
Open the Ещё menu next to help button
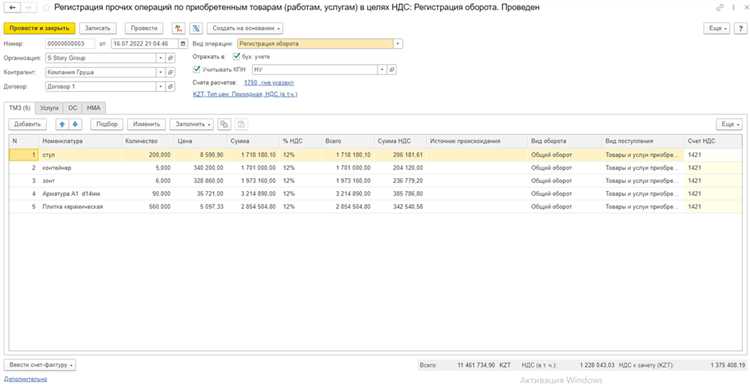[x=717, y=28]
